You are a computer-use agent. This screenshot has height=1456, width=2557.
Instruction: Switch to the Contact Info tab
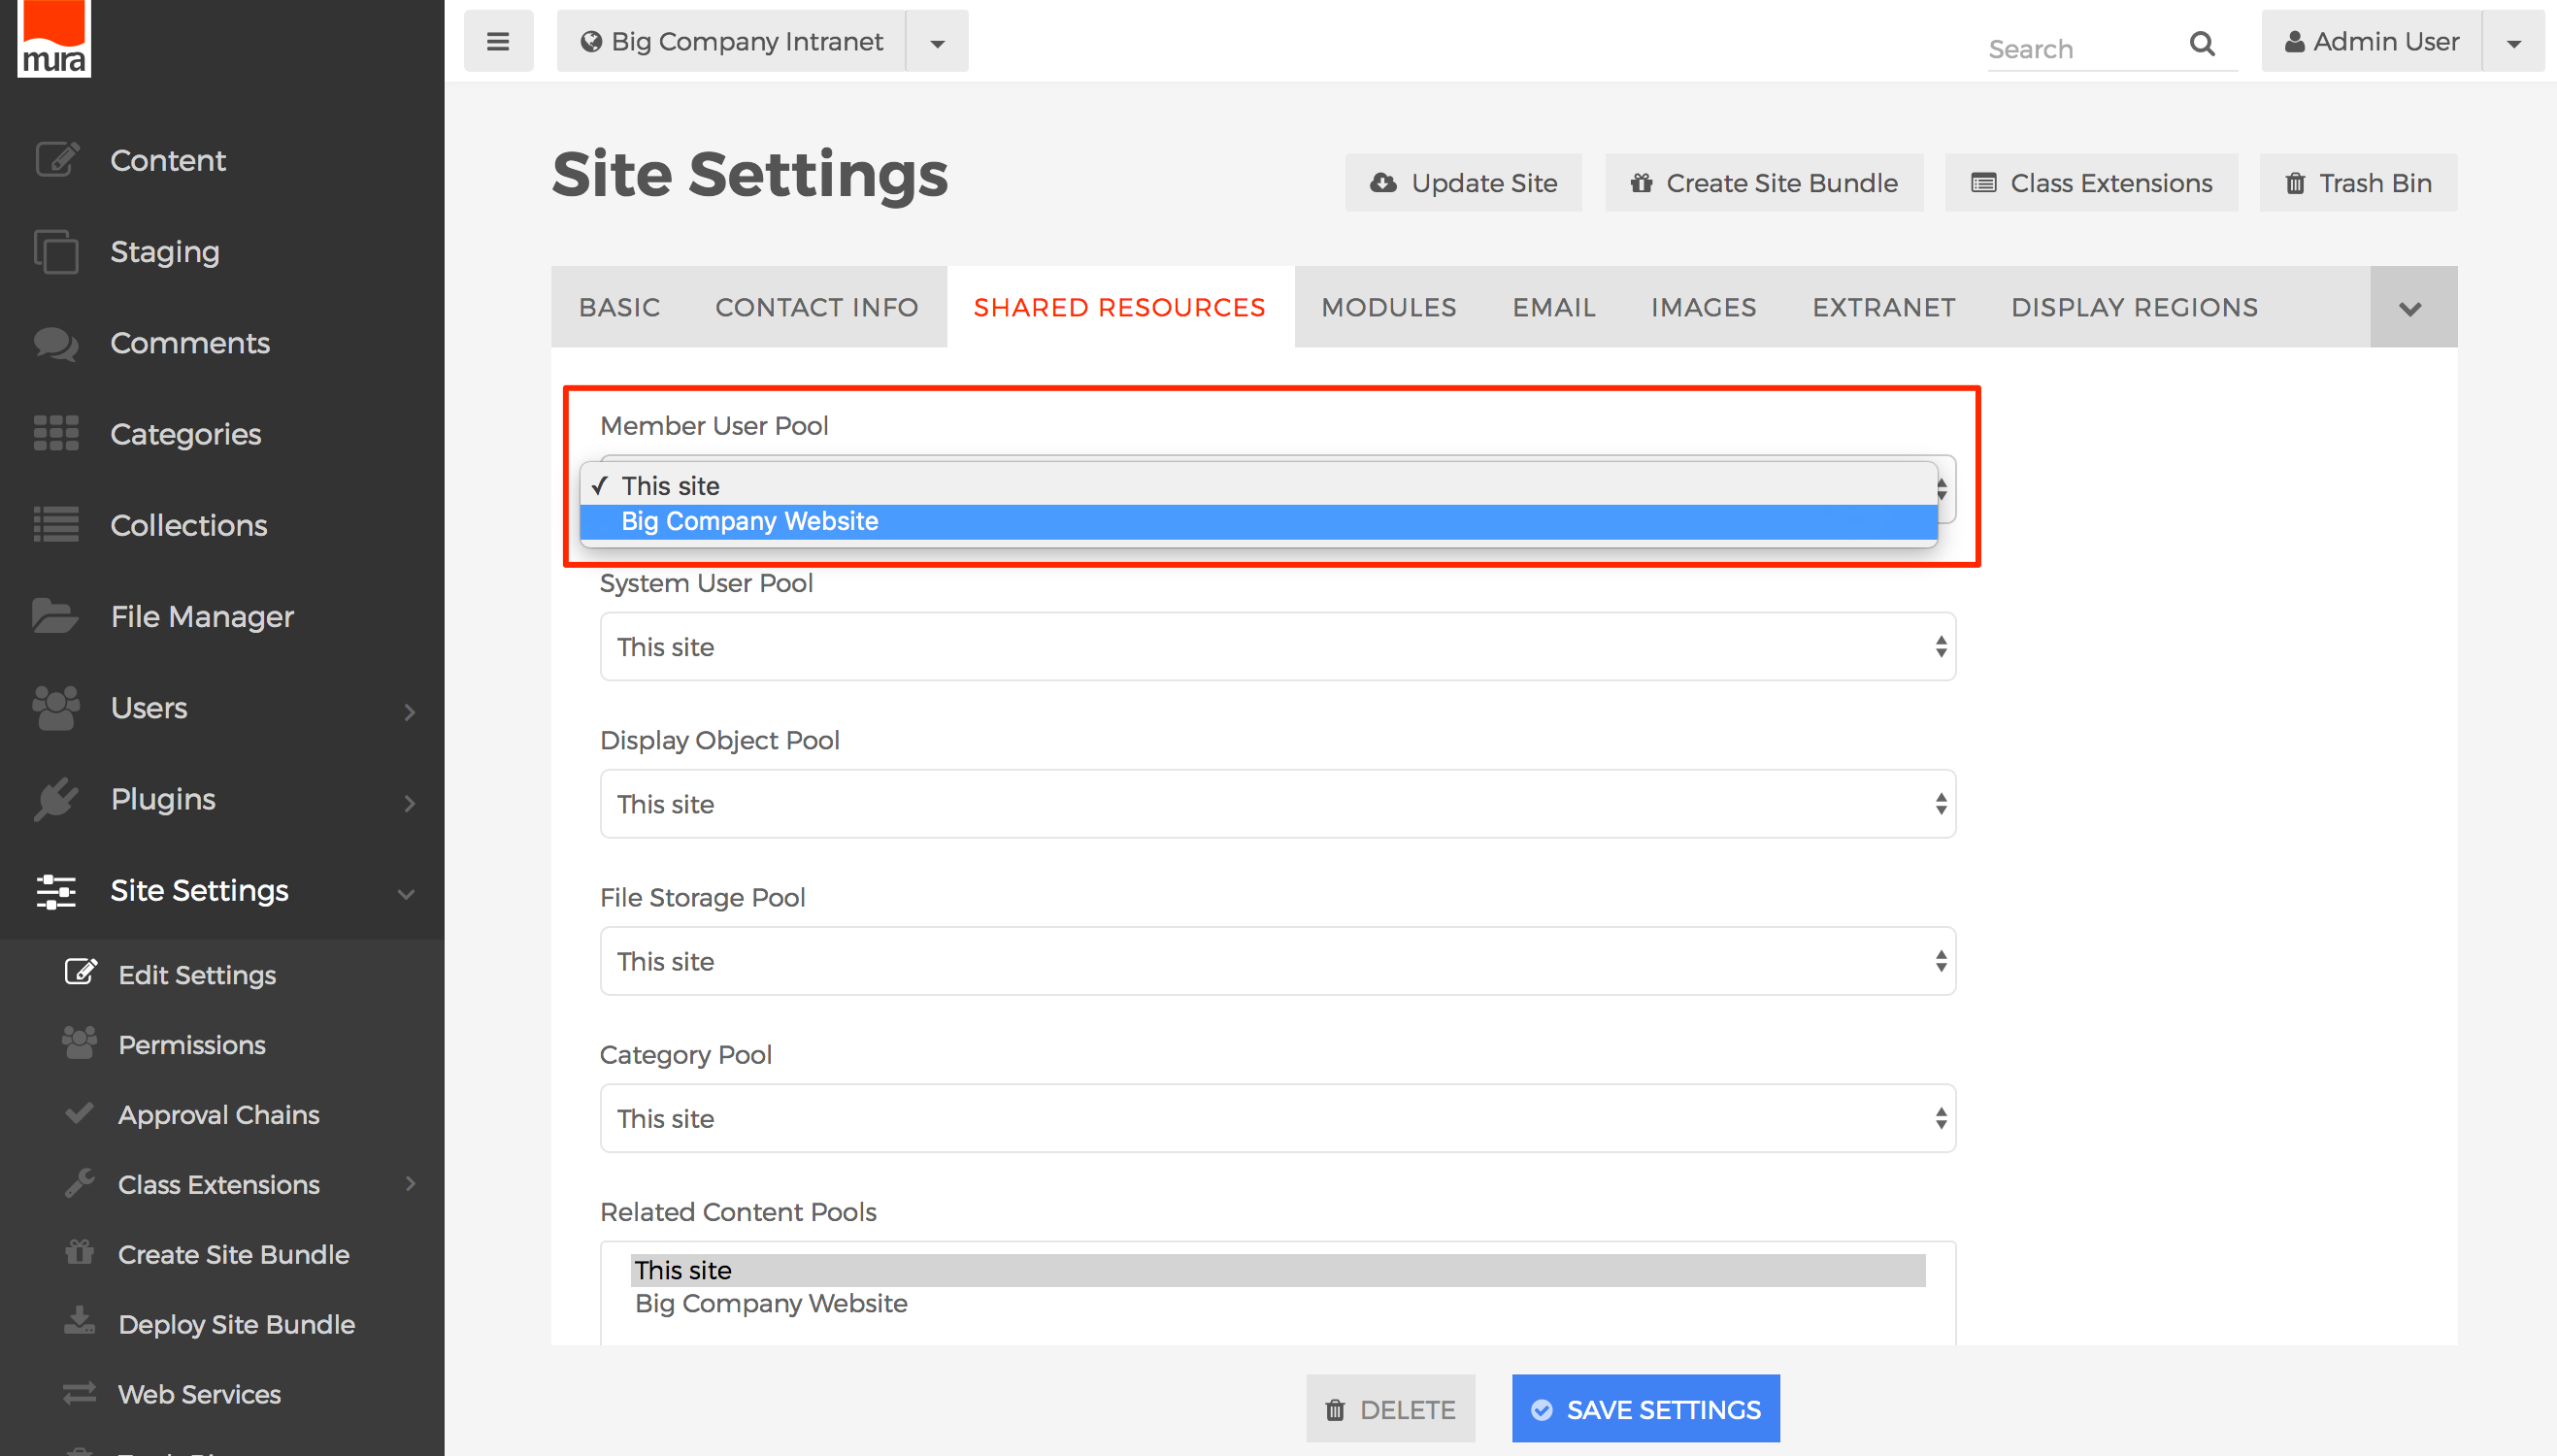[816, 308]
